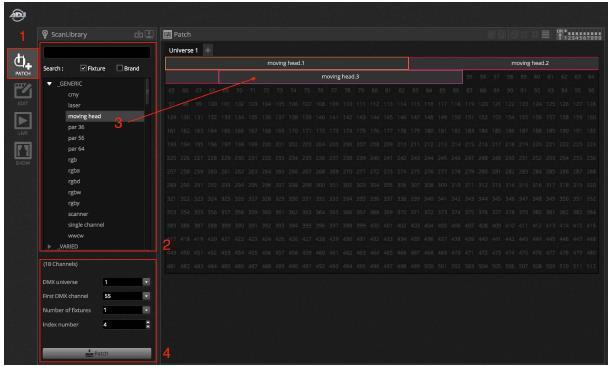Switch to the Edit mode icon

click(23, 93)
